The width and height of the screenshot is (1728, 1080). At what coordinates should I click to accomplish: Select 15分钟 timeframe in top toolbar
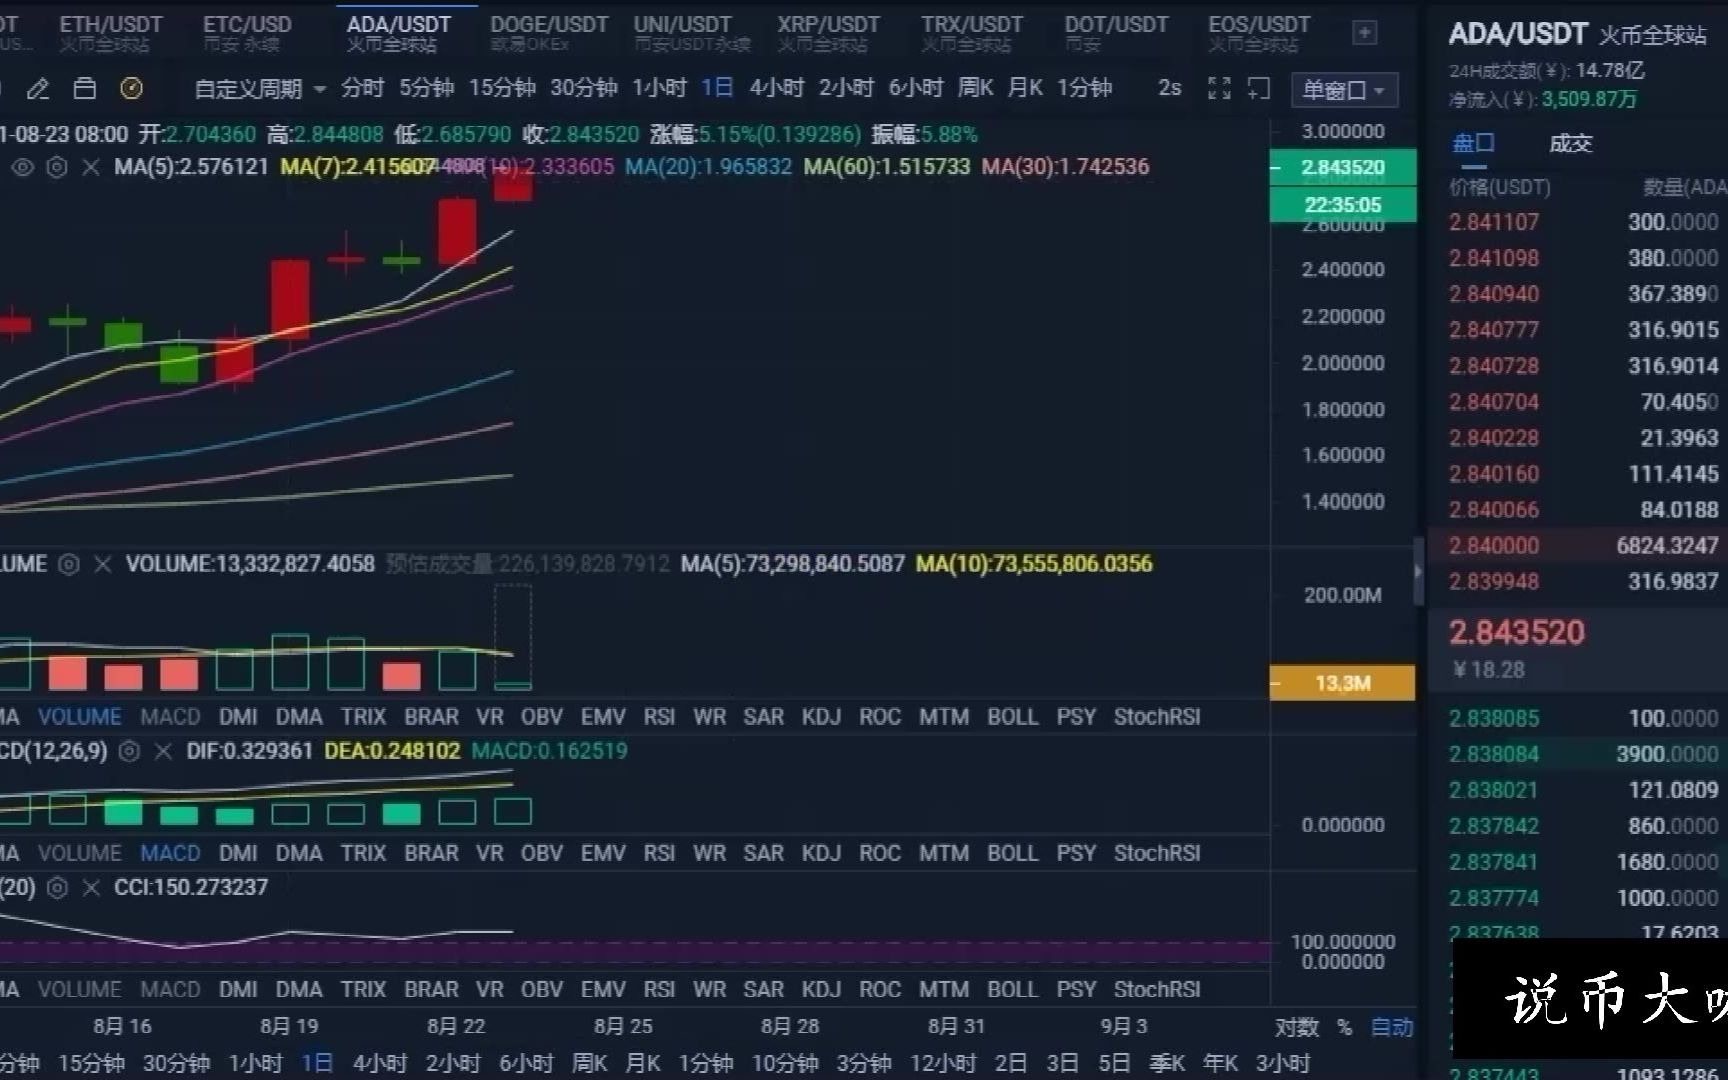503,89
